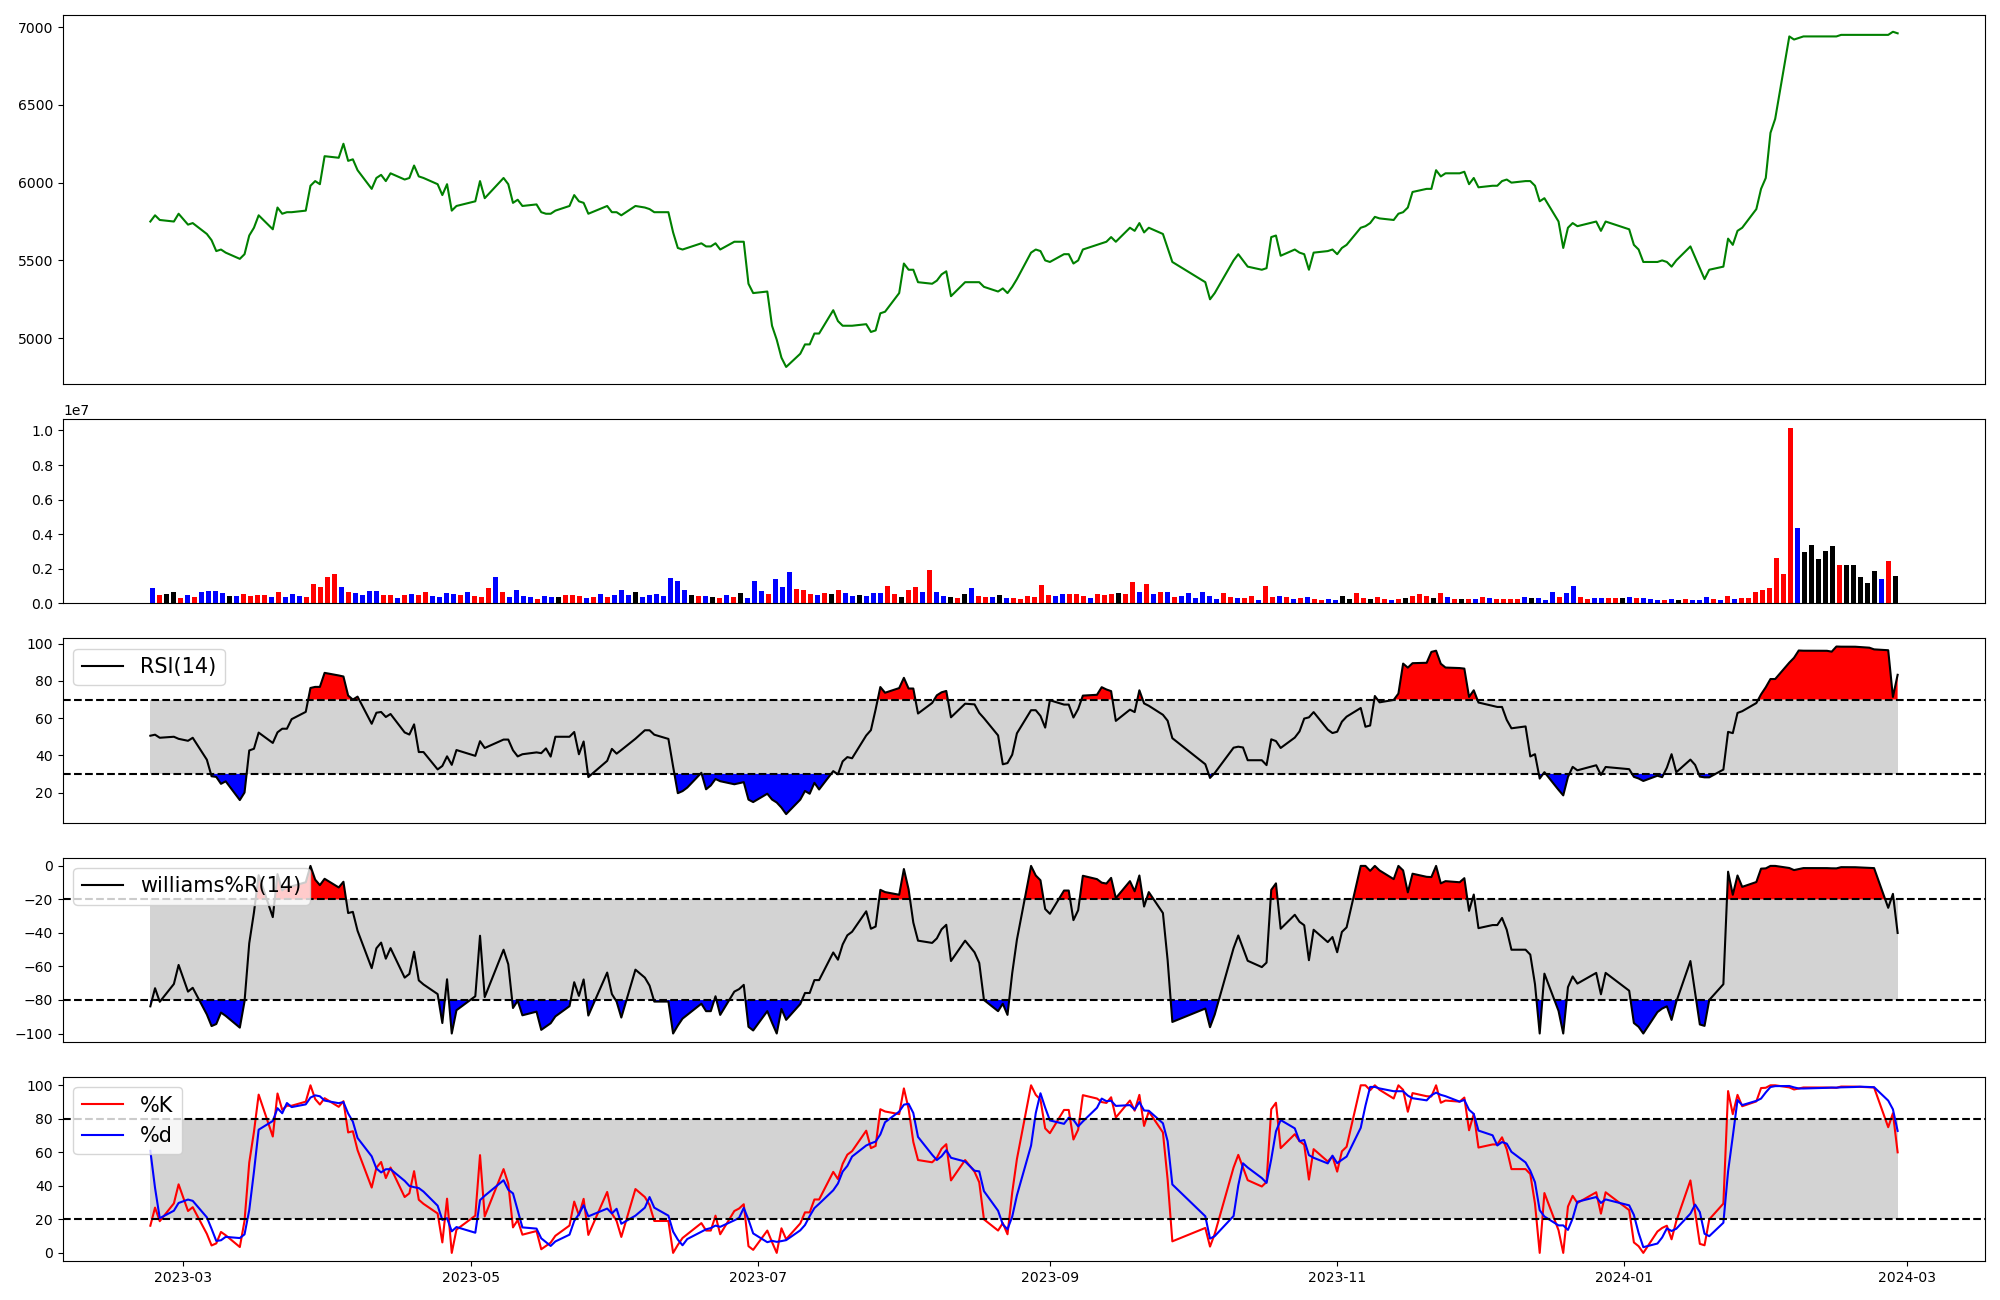
Task: Click the 6500 price axis label
Action: 36,105
